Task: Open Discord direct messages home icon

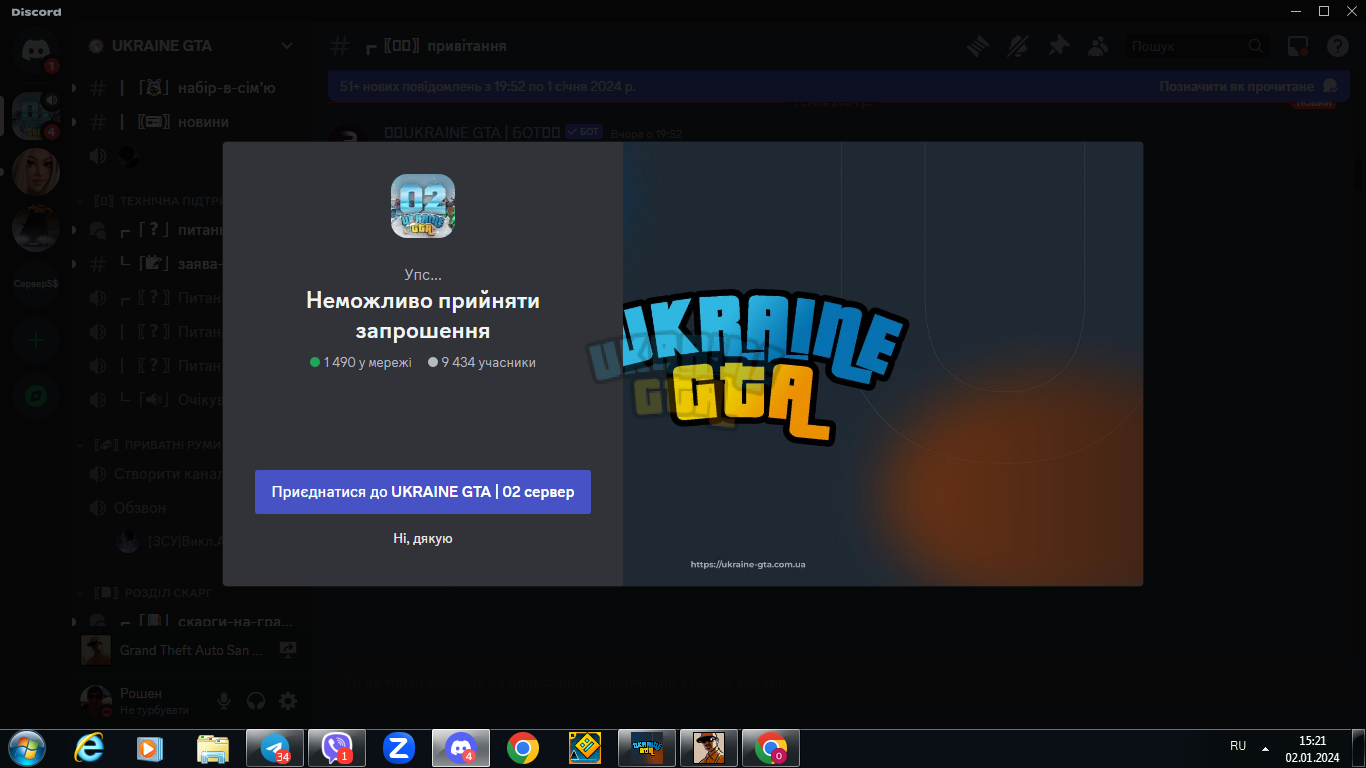Action: pos(36,47)
